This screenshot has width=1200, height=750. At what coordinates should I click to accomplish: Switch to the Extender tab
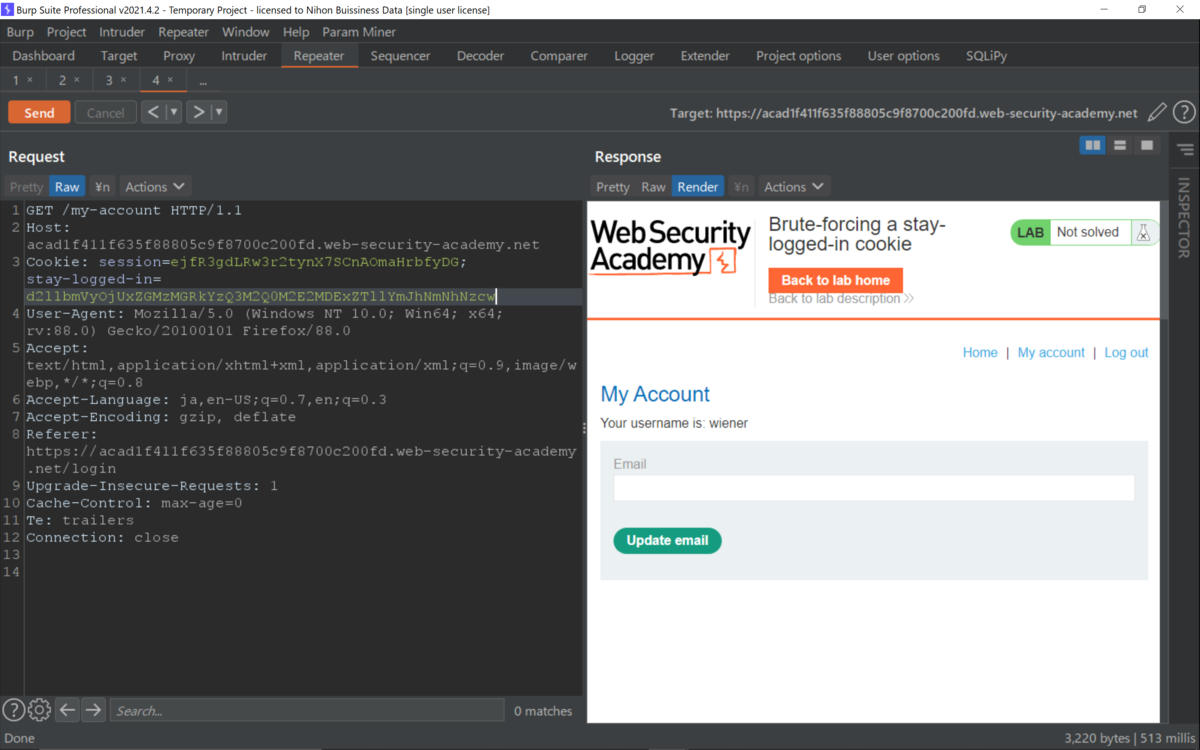coord(705,56)
